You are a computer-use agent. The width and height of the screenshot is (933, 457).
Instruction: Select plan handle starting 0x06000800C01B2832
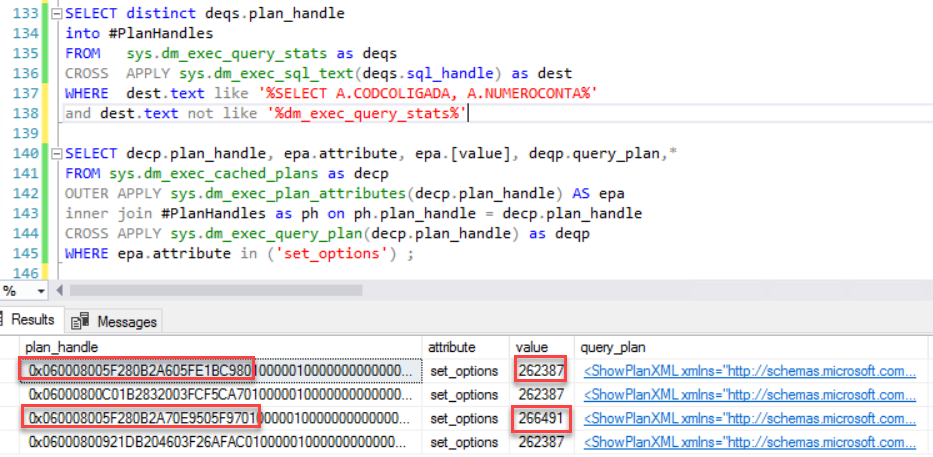[x=220, y=394]
